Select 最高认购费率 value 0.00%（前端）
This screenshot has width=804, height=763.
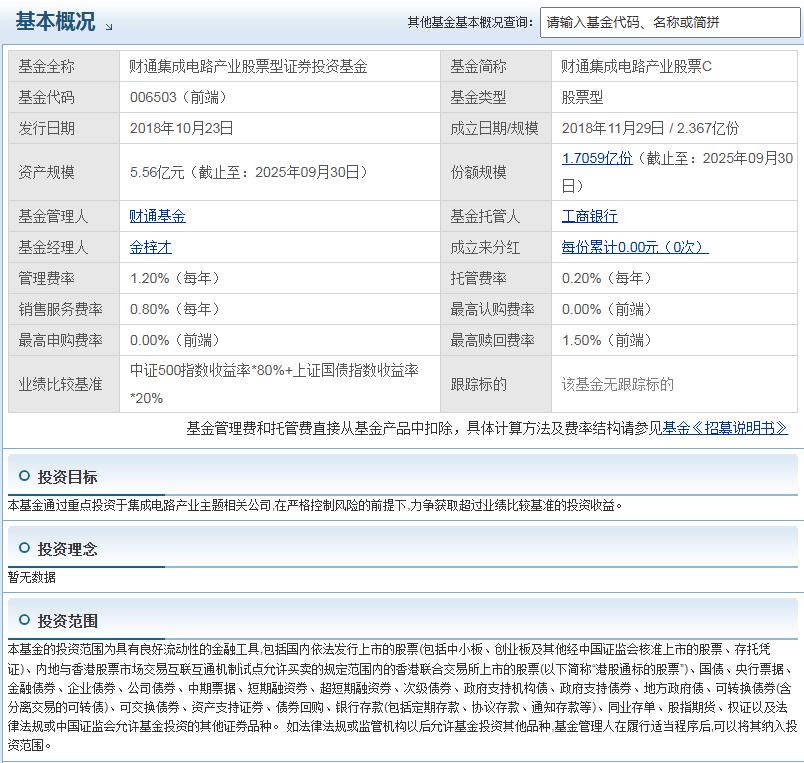607,309
